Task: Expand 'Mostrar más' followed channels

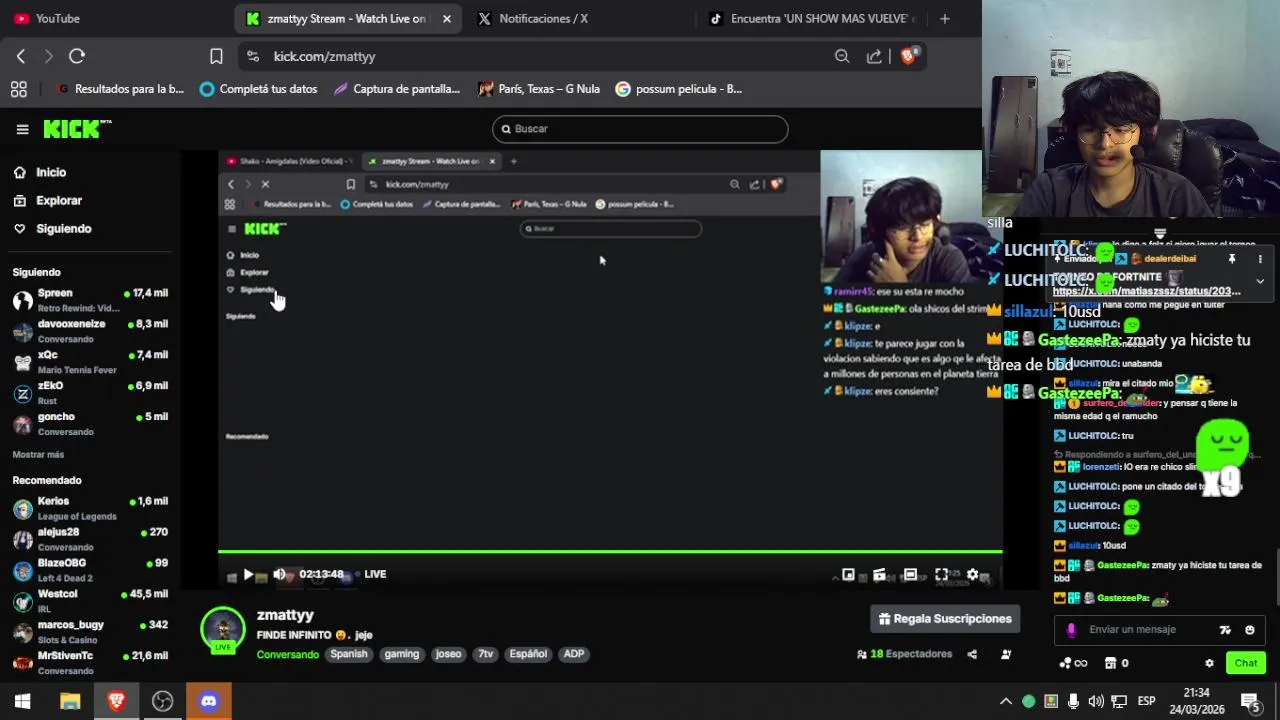Action: pos(38,455)
